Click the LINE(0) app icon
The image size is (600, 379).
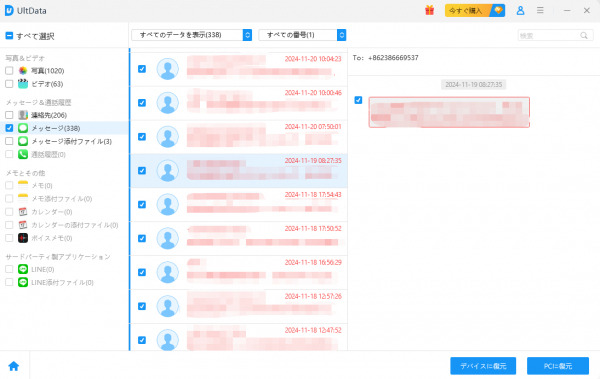23,269
